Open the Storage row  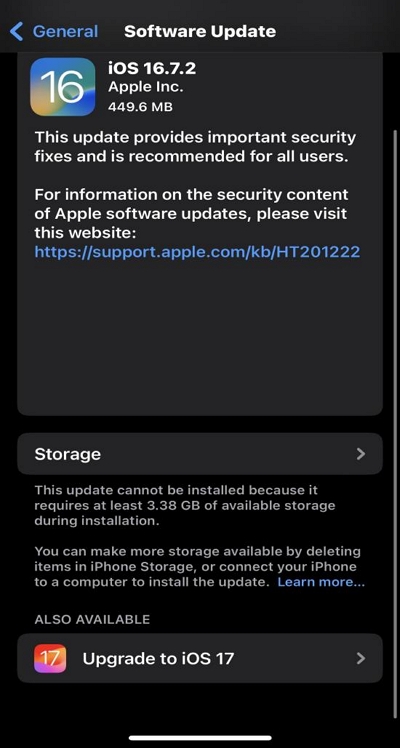pos(200,454)
